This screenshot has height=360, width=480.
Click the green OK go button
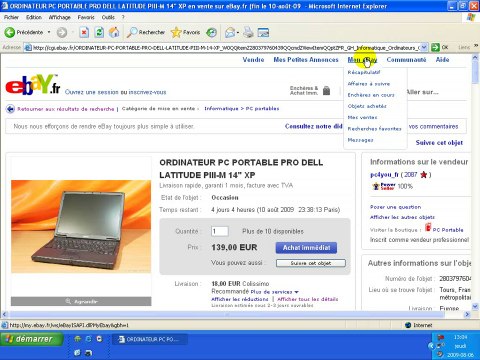click(x=439, y=47)
